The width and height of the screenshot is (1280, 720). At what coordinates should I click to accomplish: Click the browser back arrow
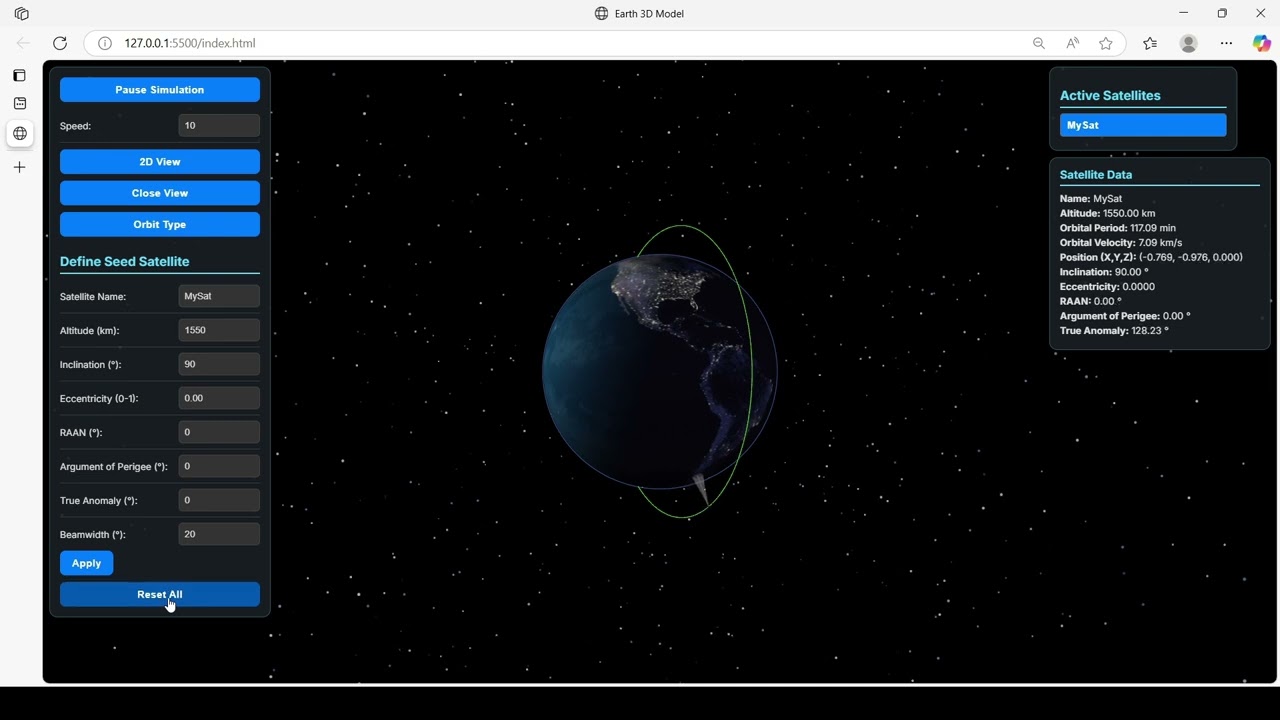24,43
